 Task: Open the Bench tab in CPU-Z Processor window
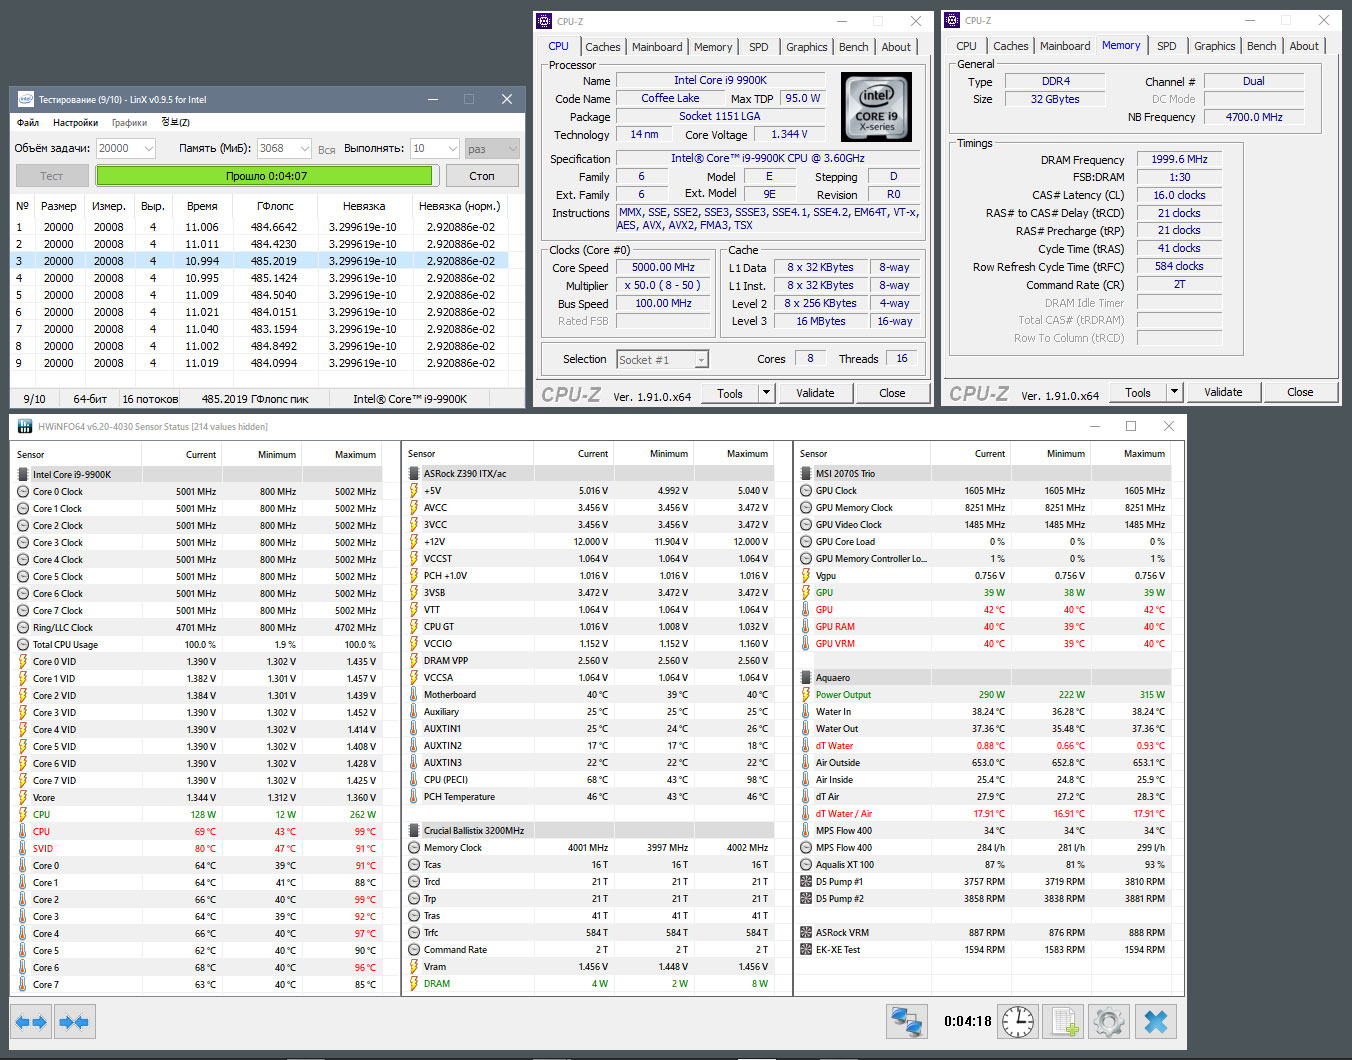[853, 47]
